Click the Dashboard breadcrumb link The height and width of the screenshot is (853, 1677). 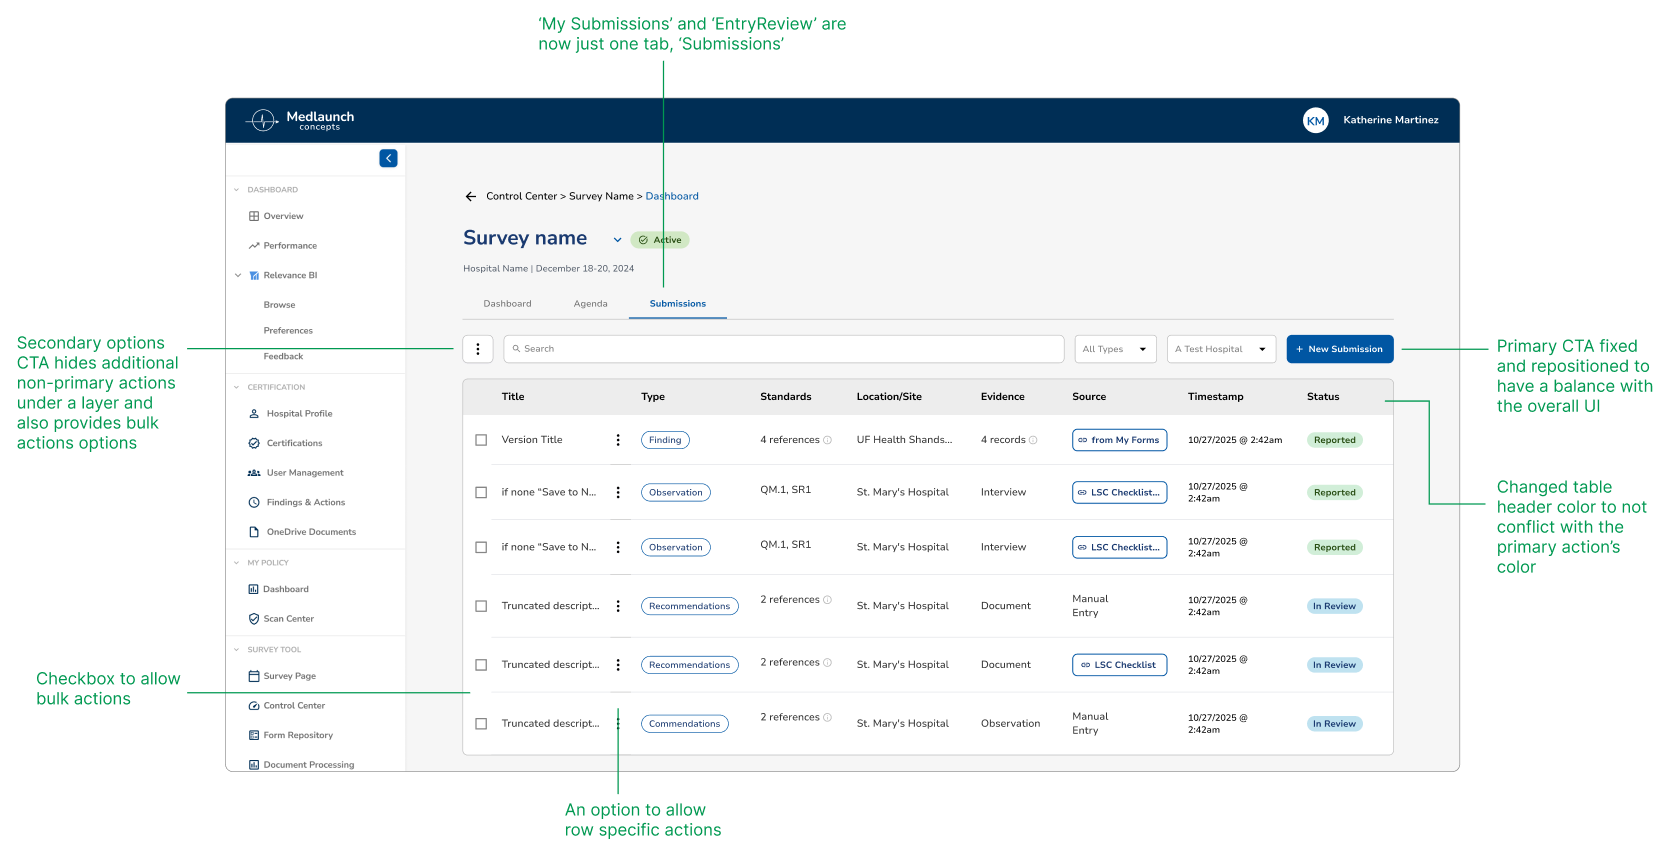click(672, 196)
